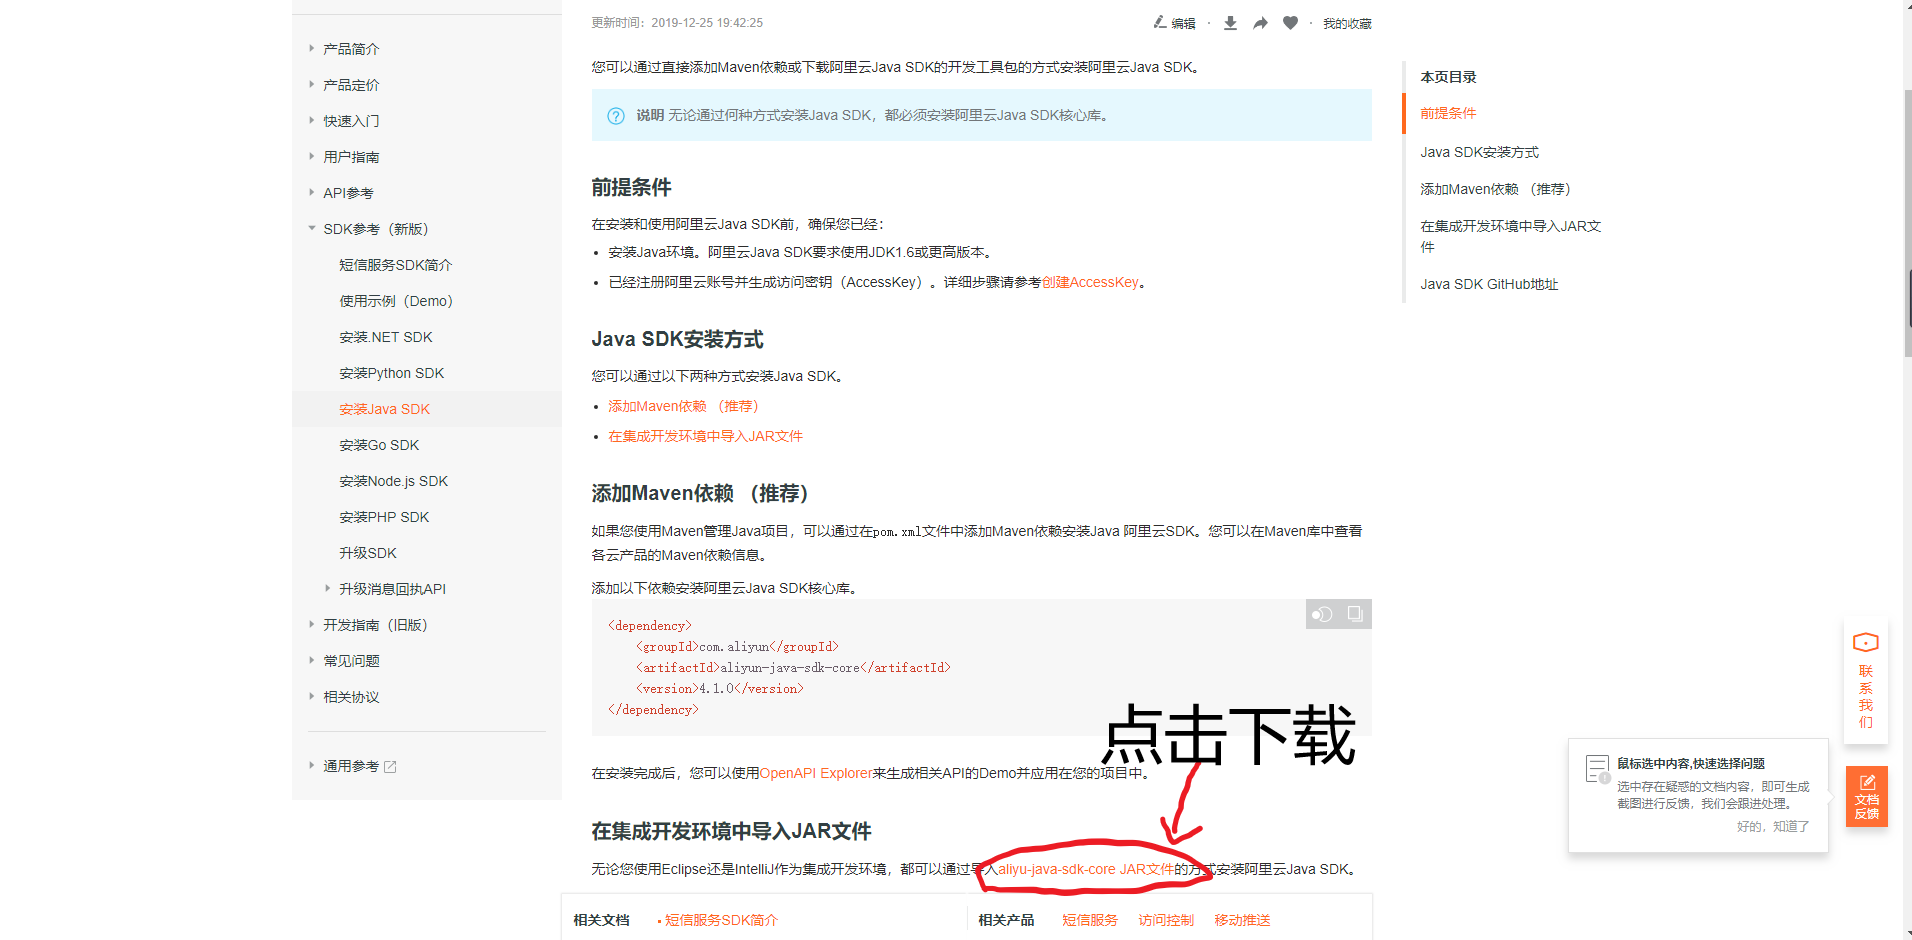
Task: Click the download document icon
Action: pyautogui.click(x=1230, y=23)
